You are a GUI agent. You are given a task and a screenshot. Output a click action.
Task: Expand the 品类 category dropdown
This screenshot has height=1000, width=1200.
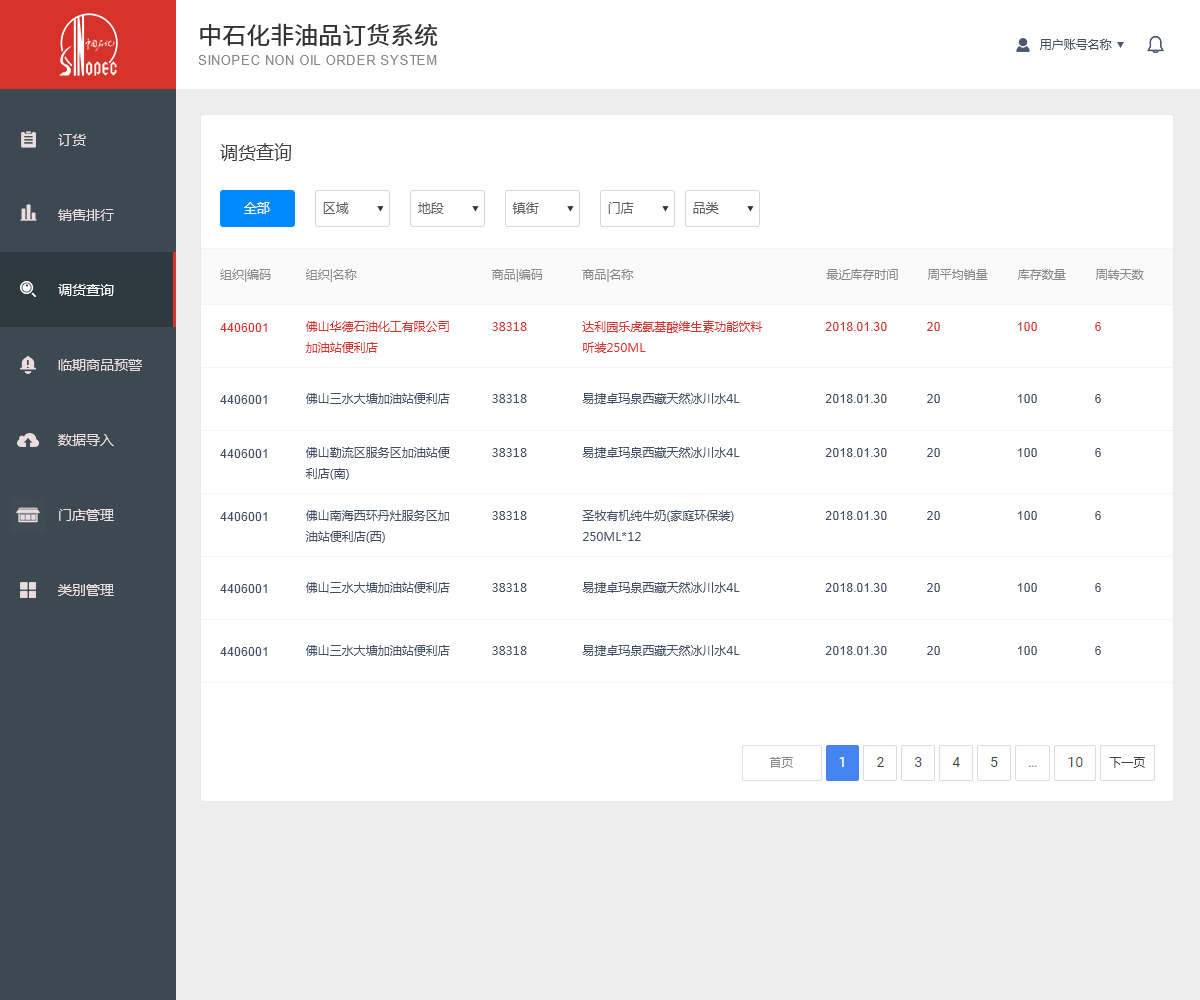(x=722, y=208)
